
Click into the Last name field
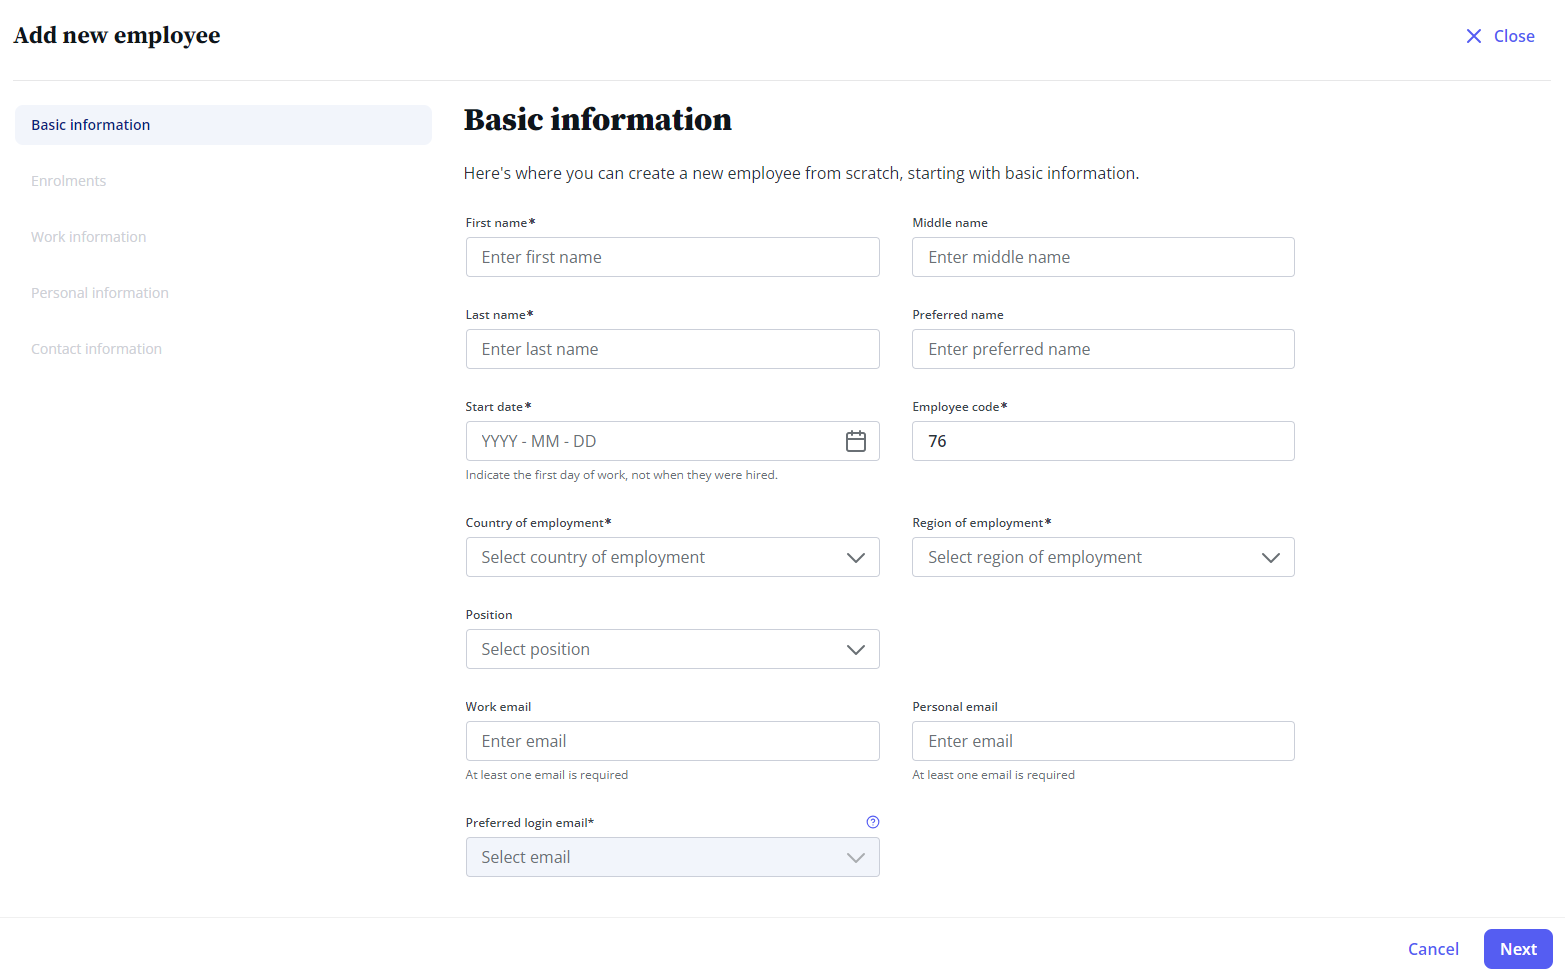(673, 349)
